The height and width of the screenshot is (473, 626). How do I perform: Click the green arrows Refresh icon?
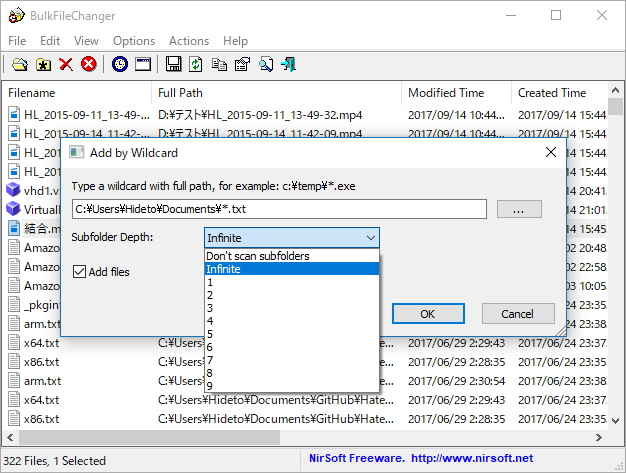point(196,64)
